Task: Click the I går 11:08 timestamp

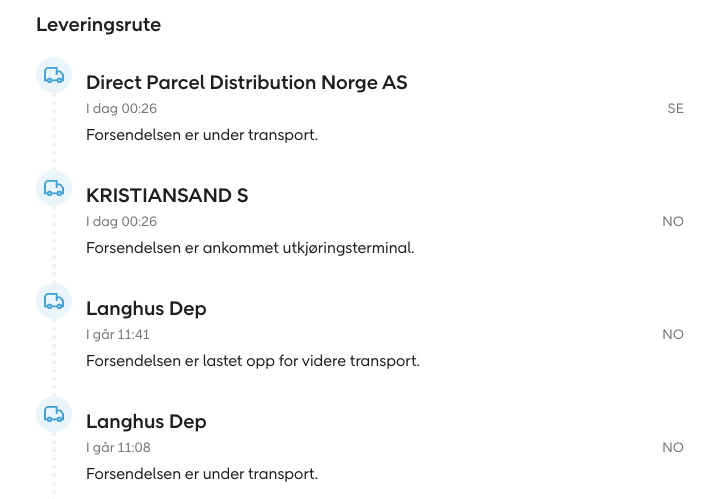Action: coord(118,447)
